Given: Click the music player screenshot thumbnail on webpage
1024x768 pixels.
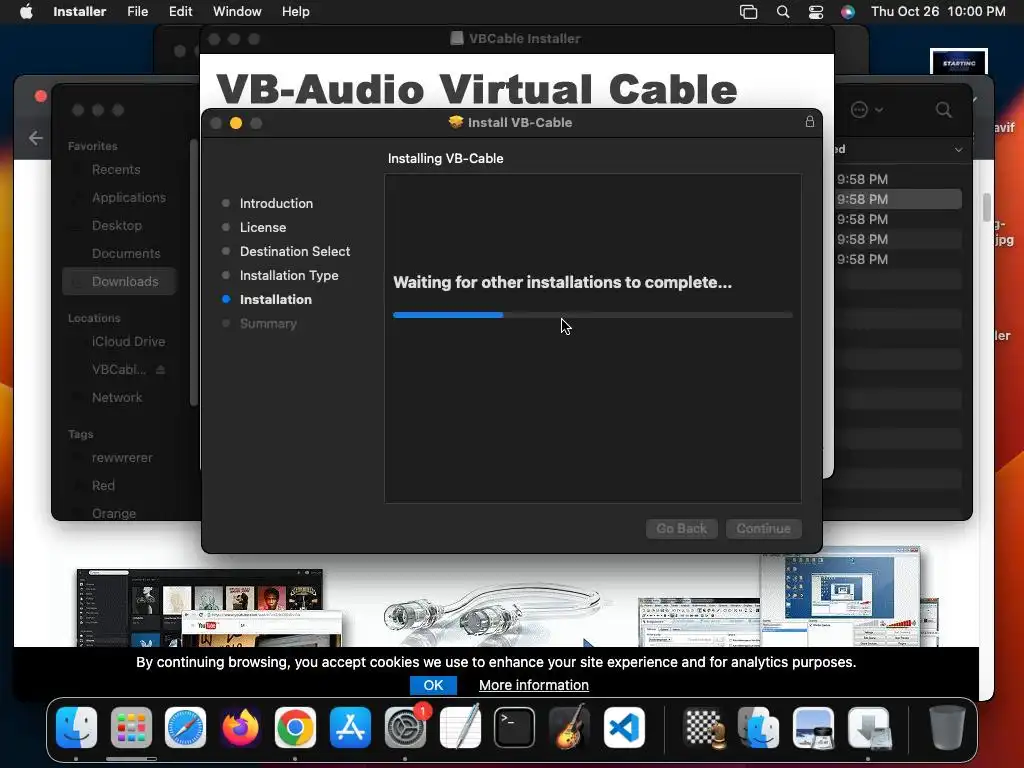Looking at the screenshot, I should click(x=208, y=607).
